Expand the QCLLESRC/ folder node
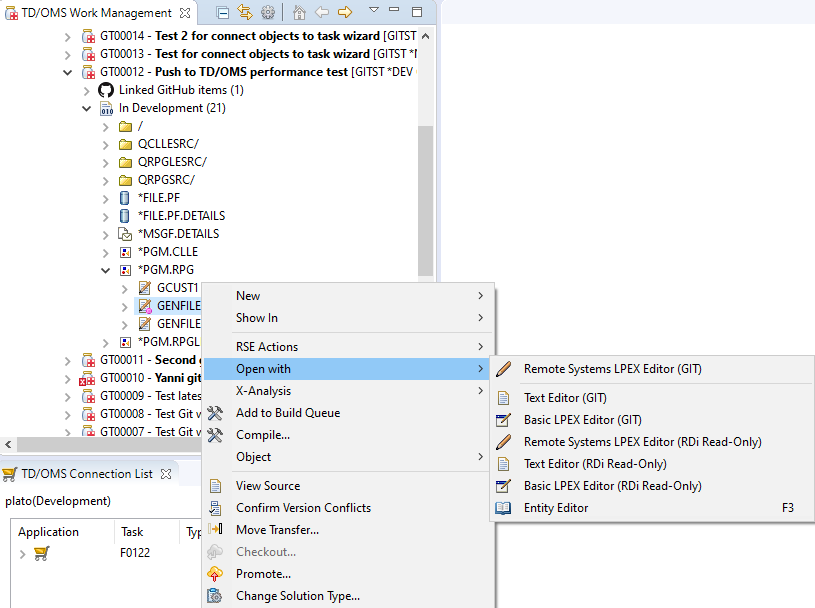This screenshot has width=815, height=608. click(106, 144)
